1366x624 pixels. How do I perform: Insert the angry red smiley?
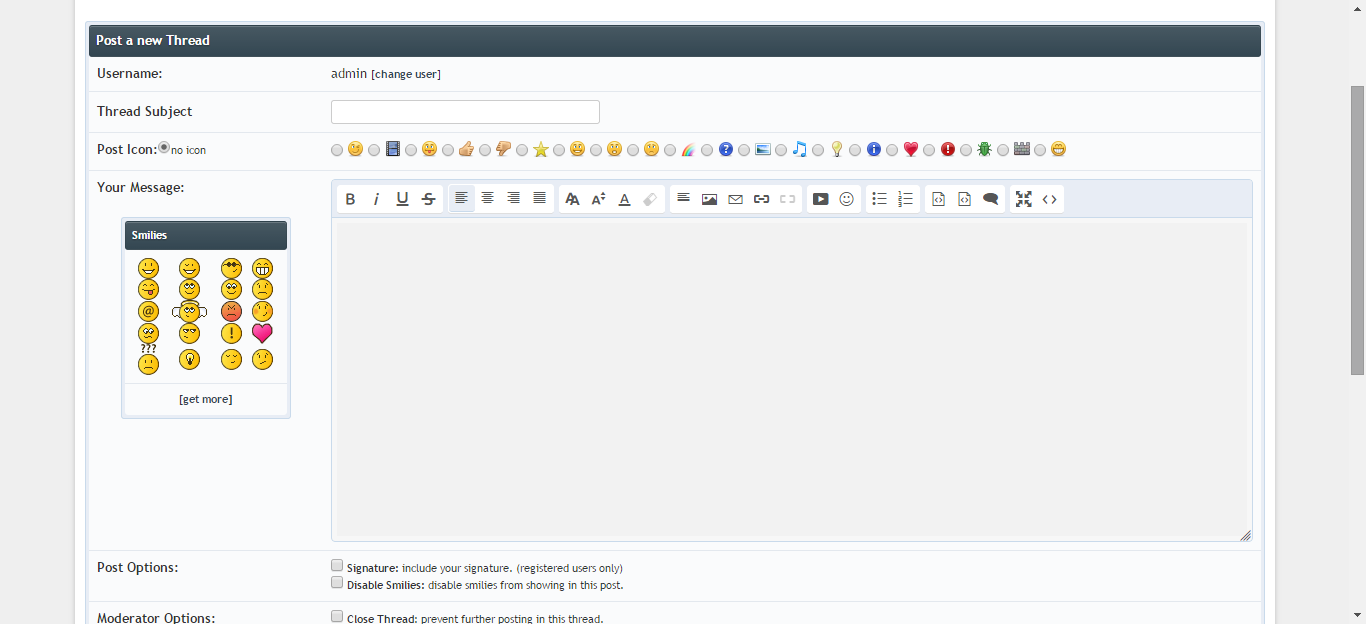231,311
